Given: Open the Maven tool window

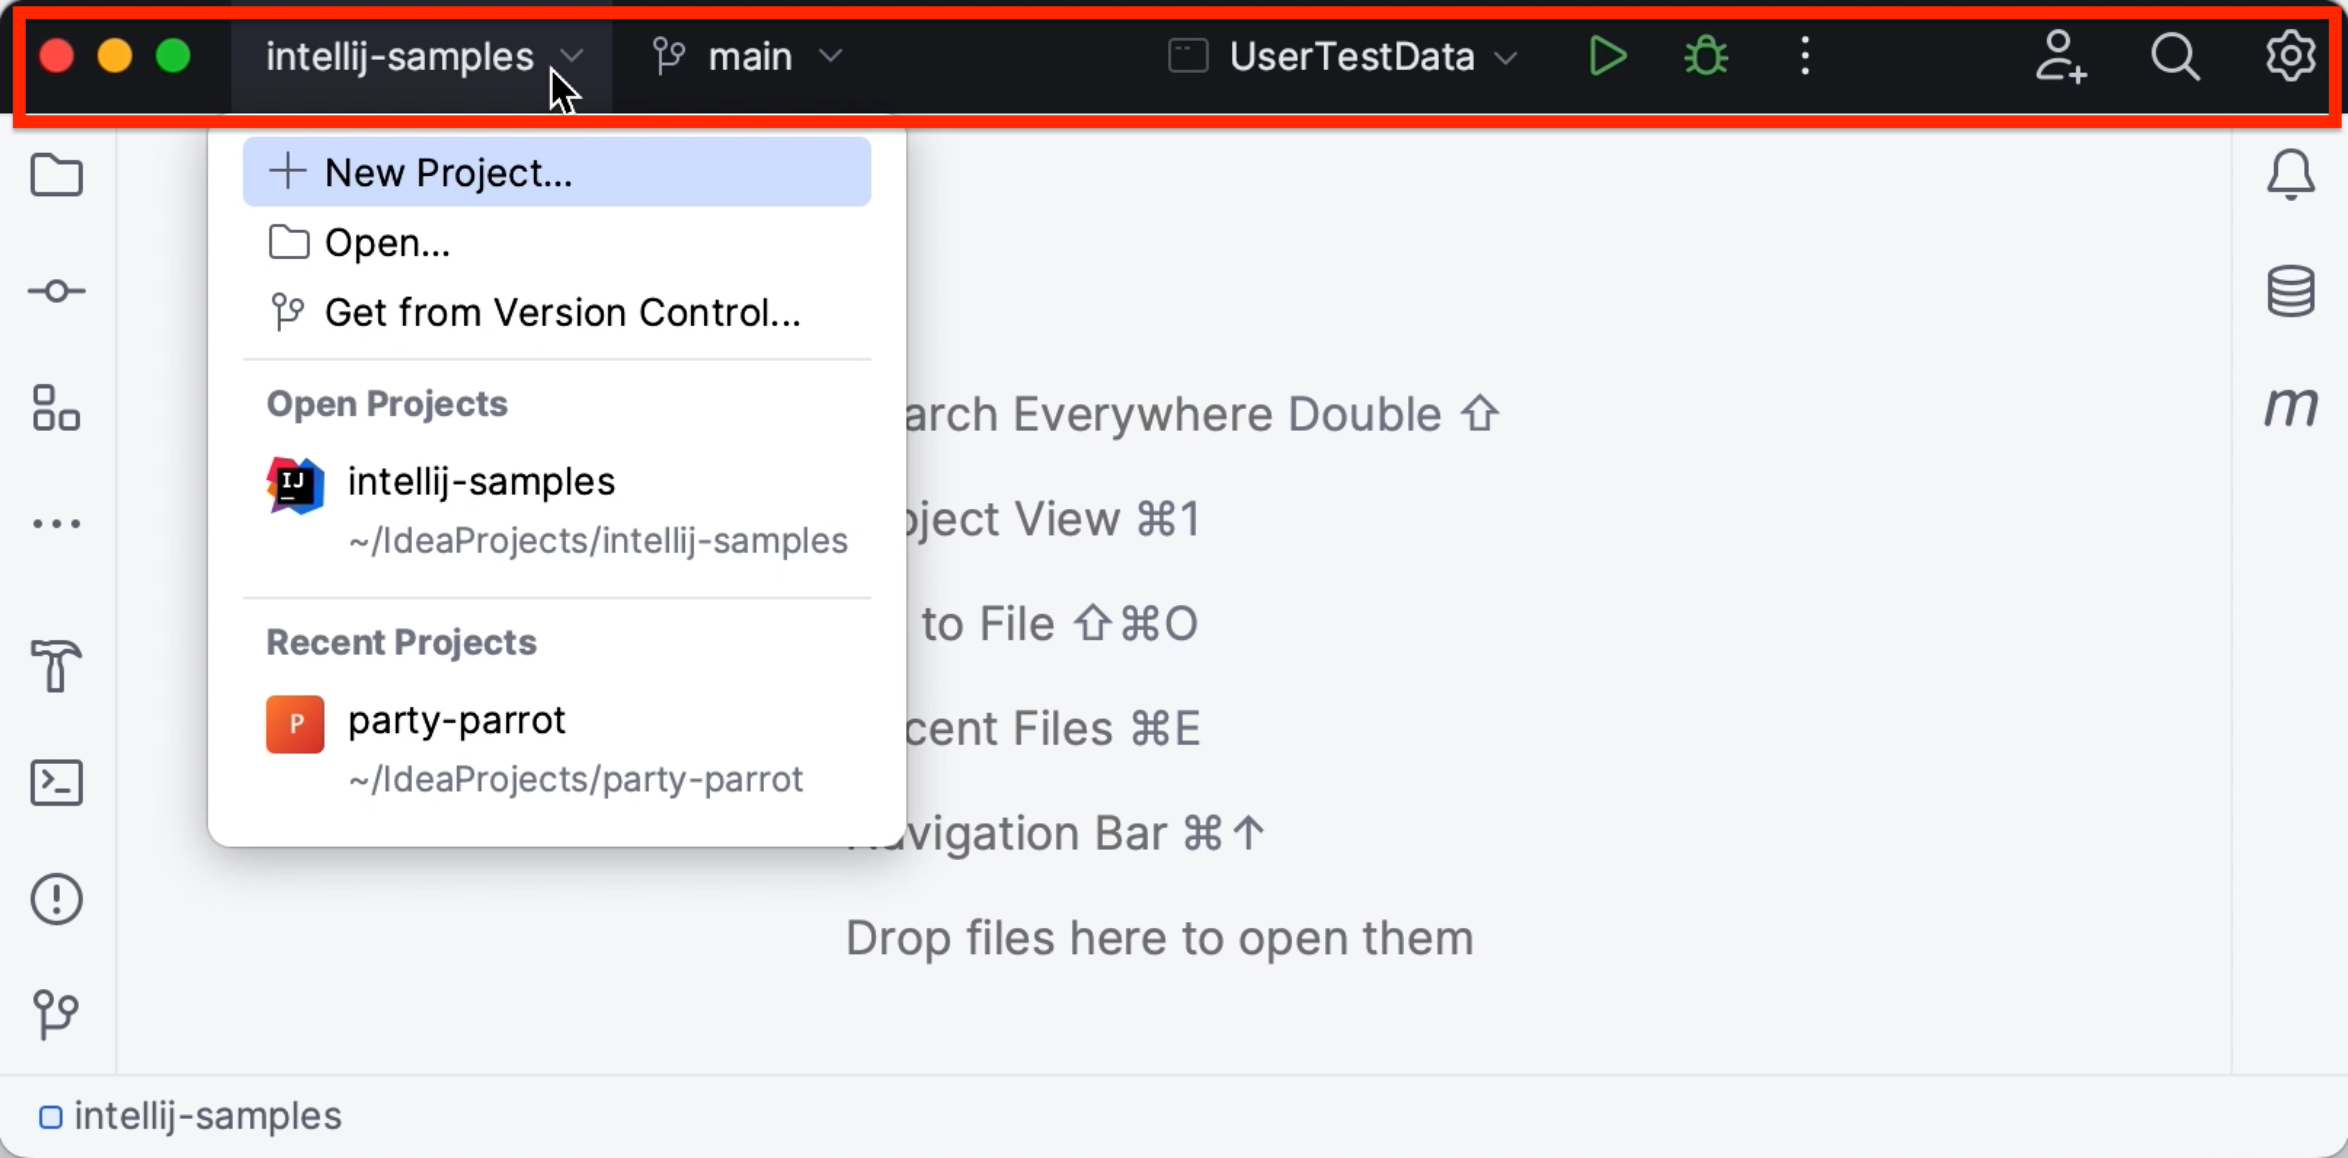Looking at the screenshot, I should pos(2290,406).
